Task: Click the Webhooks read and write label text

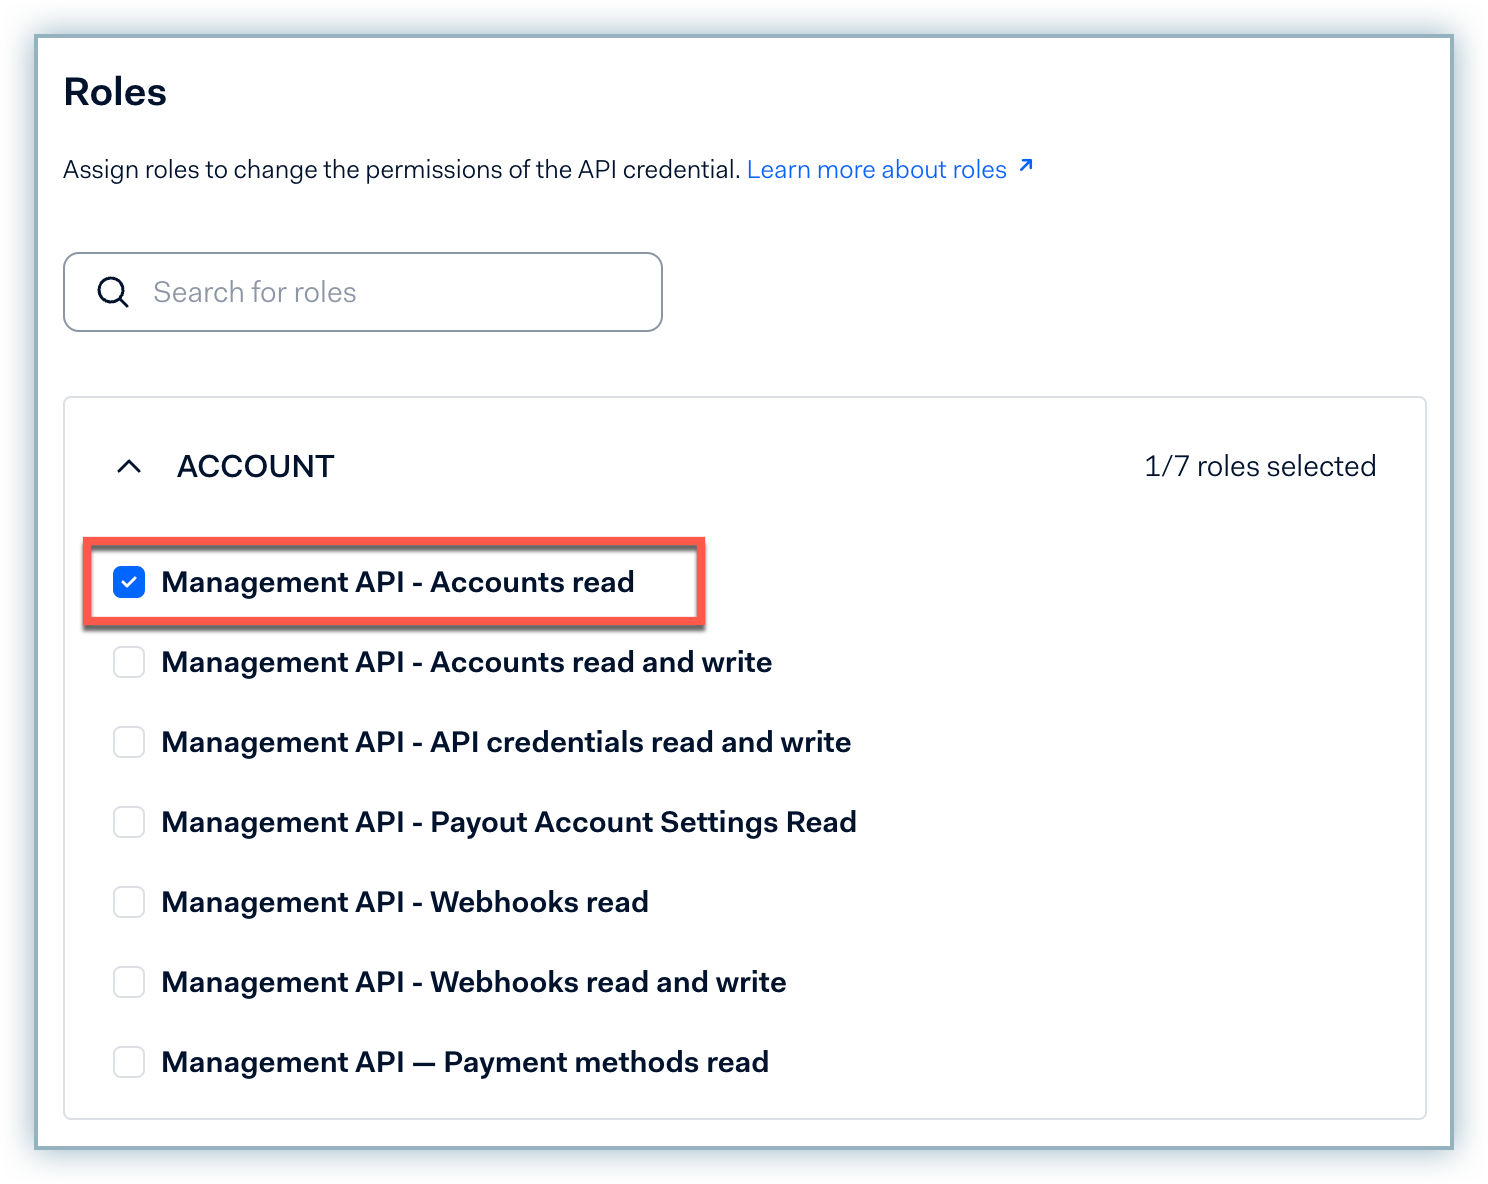Action: [x=473, y=982]
